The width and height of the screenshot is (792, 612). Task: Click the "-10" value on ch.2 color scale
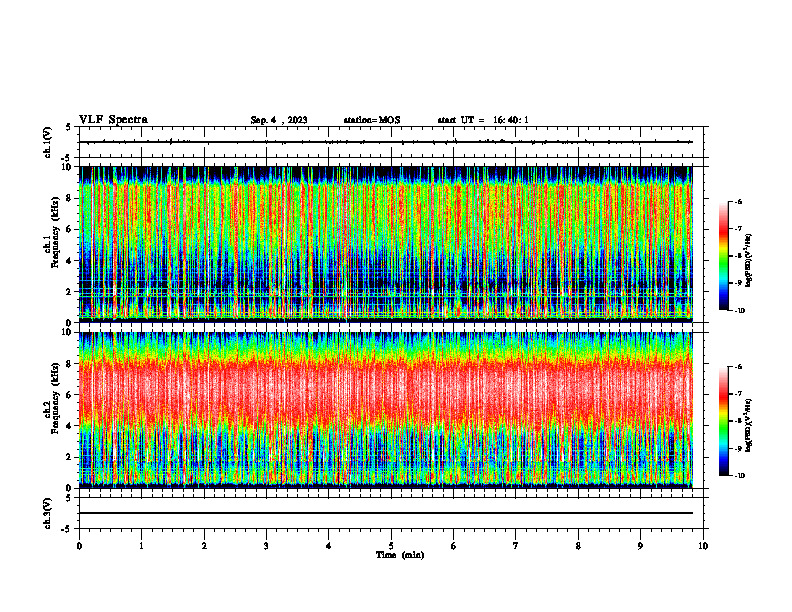click(x=739, y=476)
